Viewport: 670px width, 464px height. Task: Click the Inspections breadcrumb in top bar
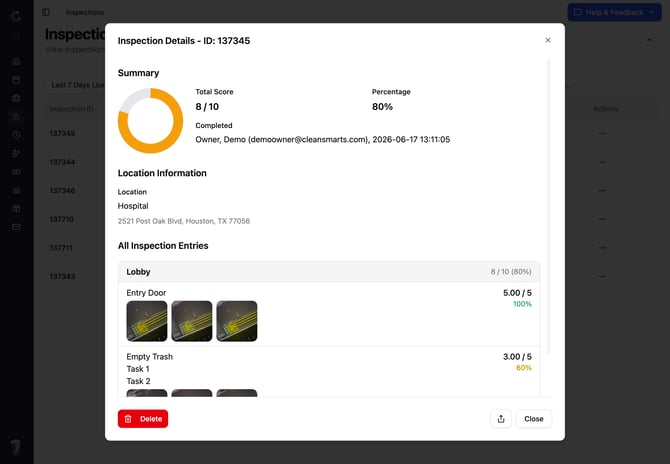(x=85, y=12)
